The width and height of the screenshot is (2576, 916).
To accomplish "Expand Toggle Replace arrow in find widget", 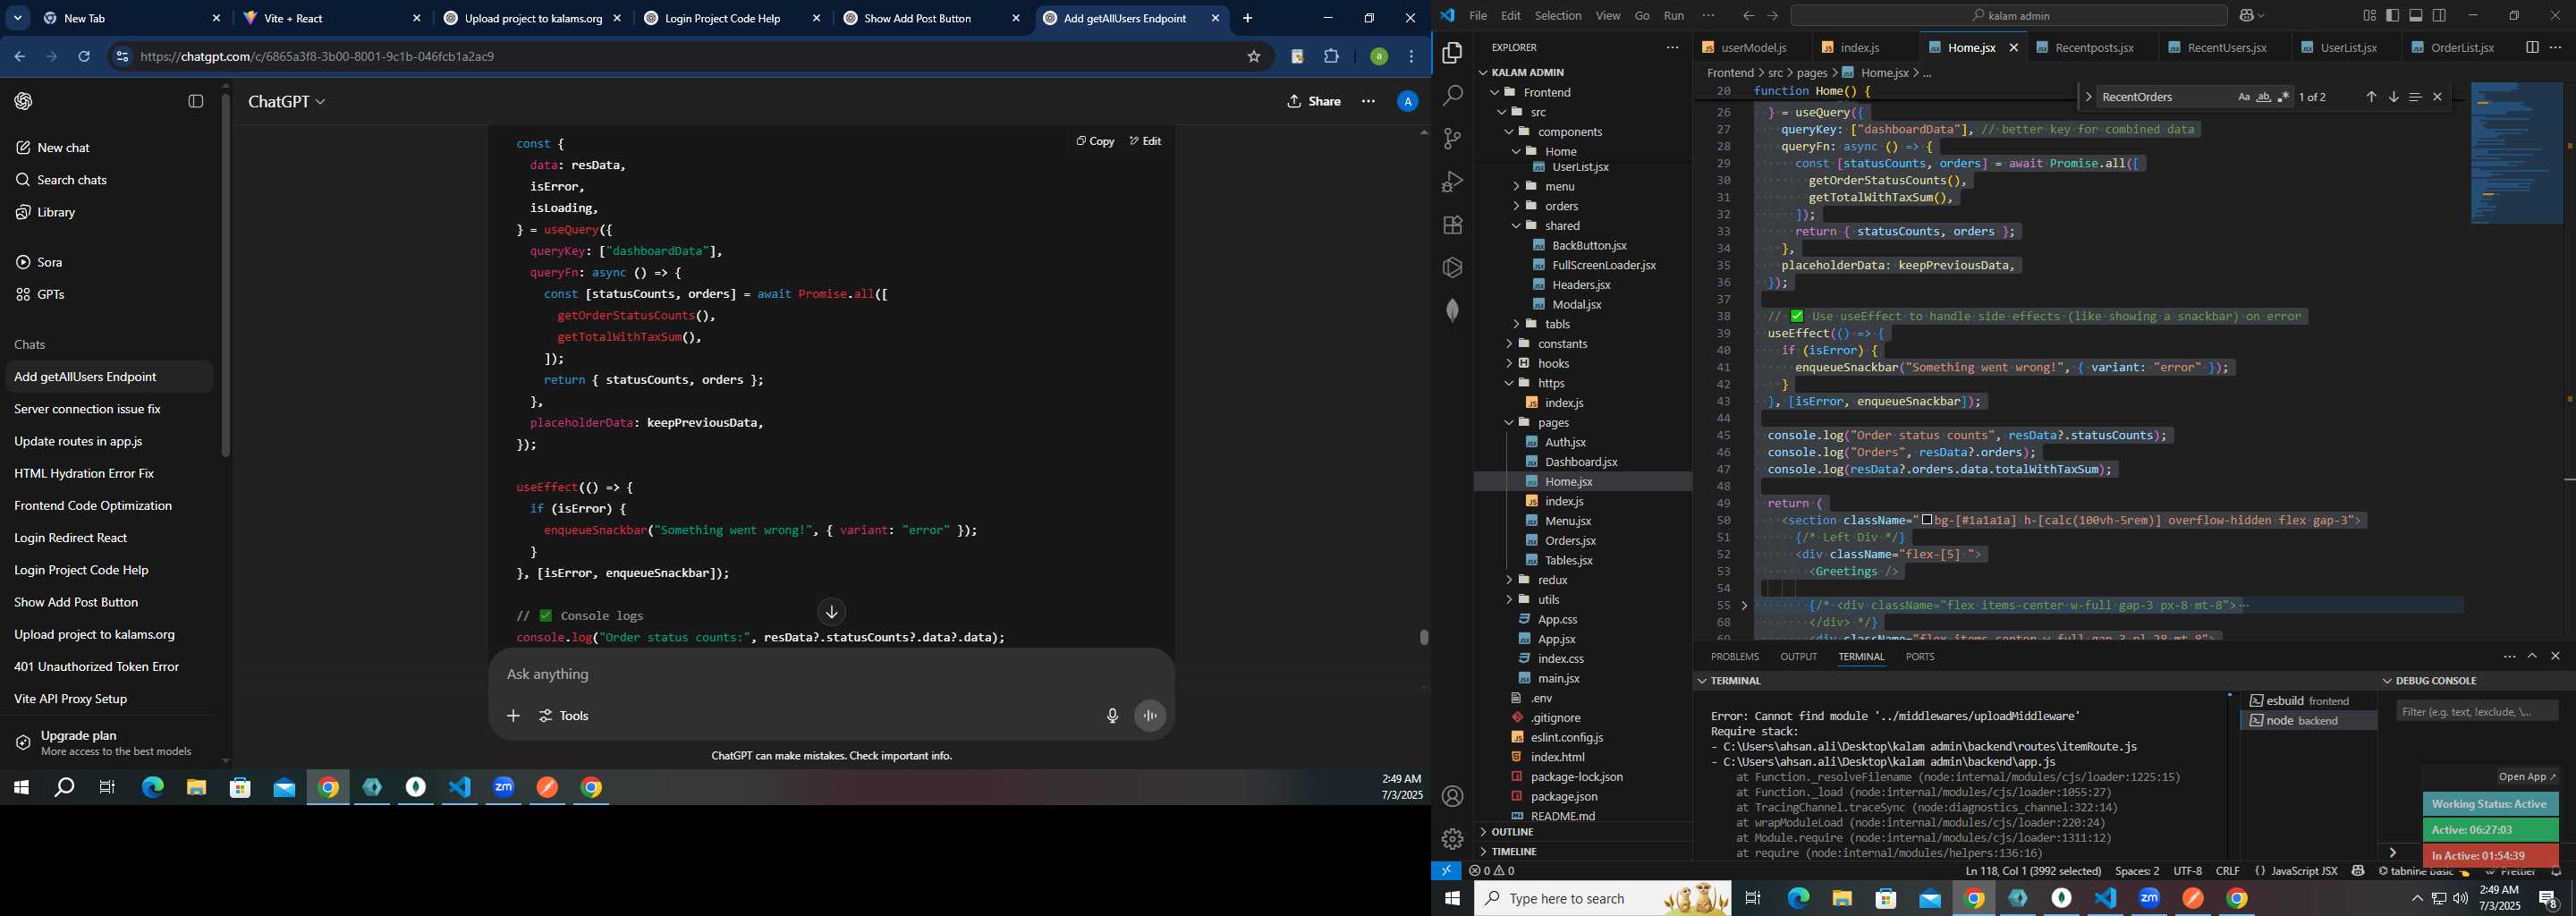I will (2087, 97).
